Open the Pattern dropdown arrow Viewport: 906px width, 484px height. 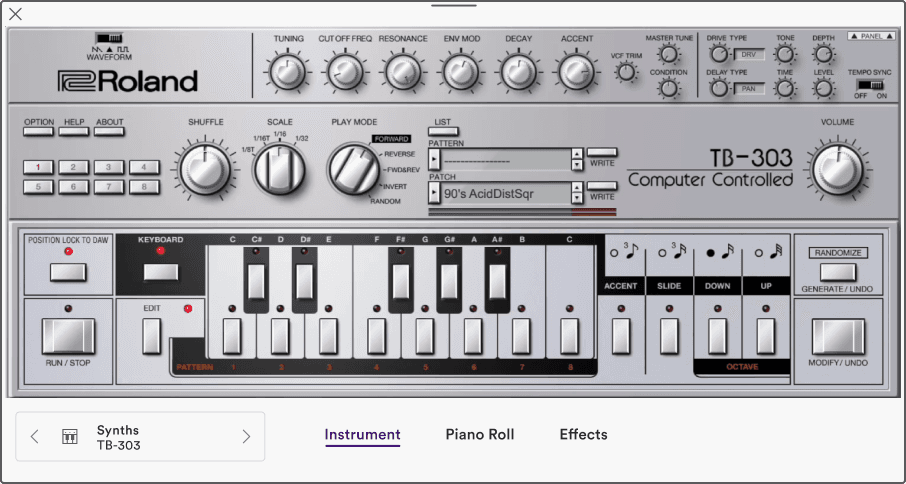434,159
